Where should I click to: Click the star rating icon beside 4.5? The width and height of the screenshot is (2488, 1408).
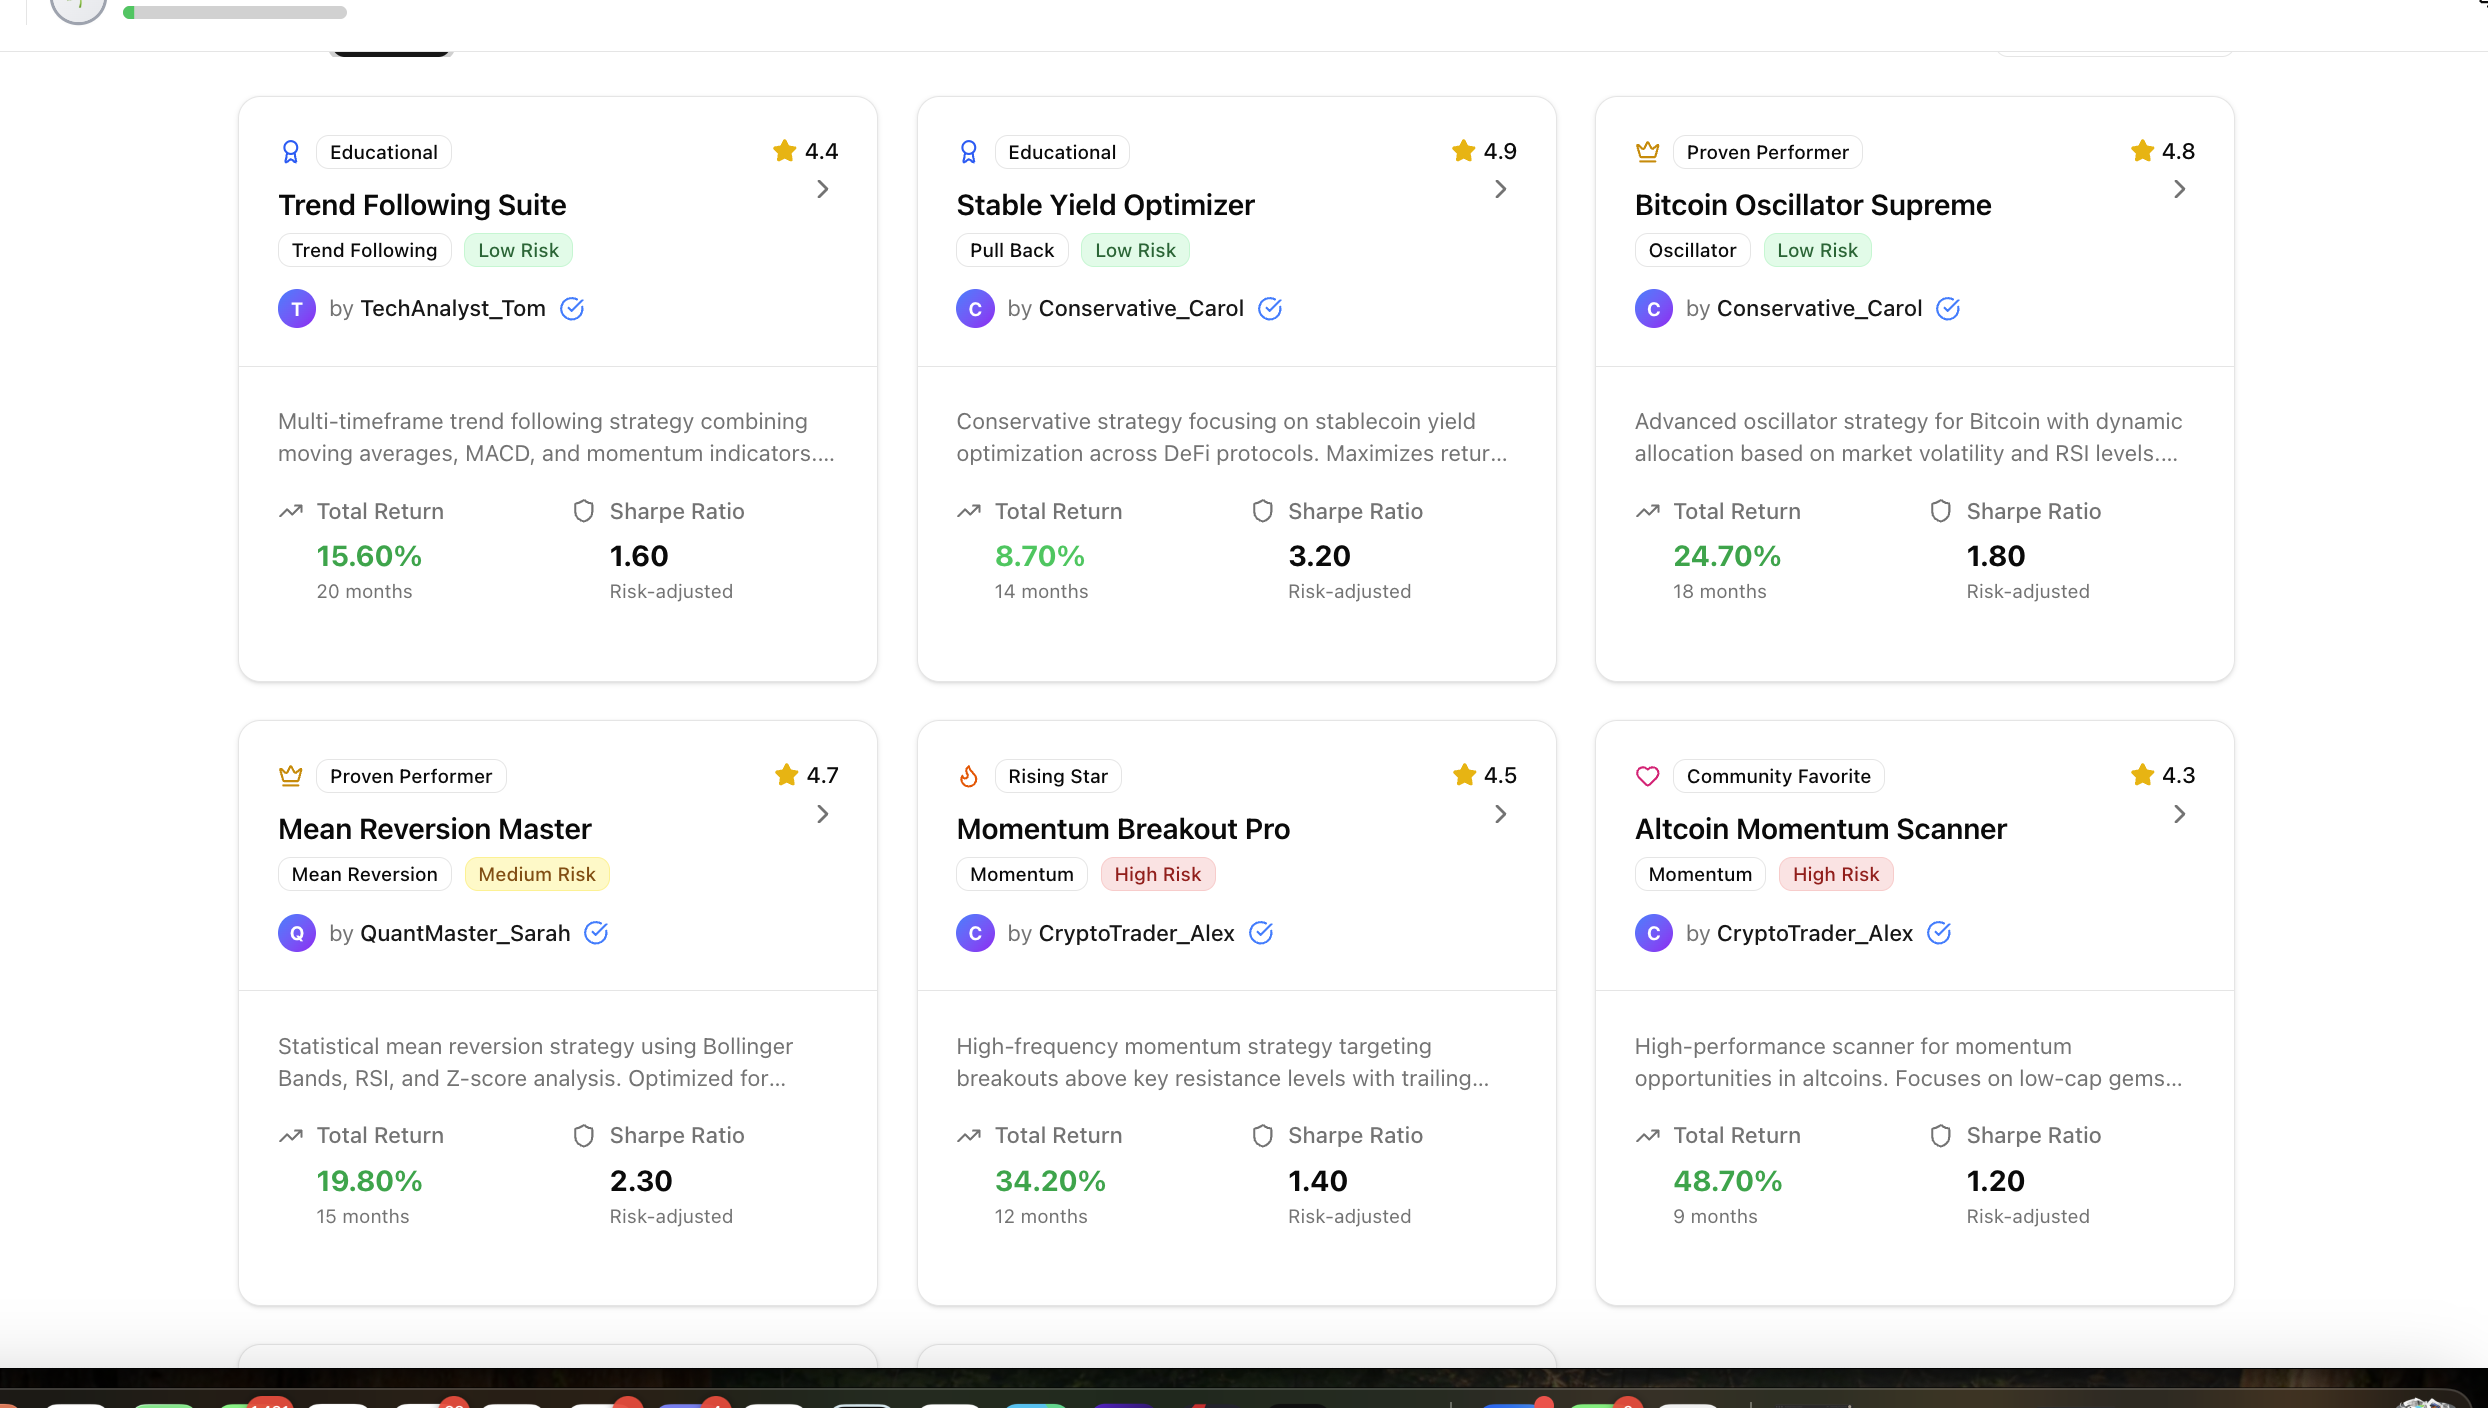[x=1464, y=775]
